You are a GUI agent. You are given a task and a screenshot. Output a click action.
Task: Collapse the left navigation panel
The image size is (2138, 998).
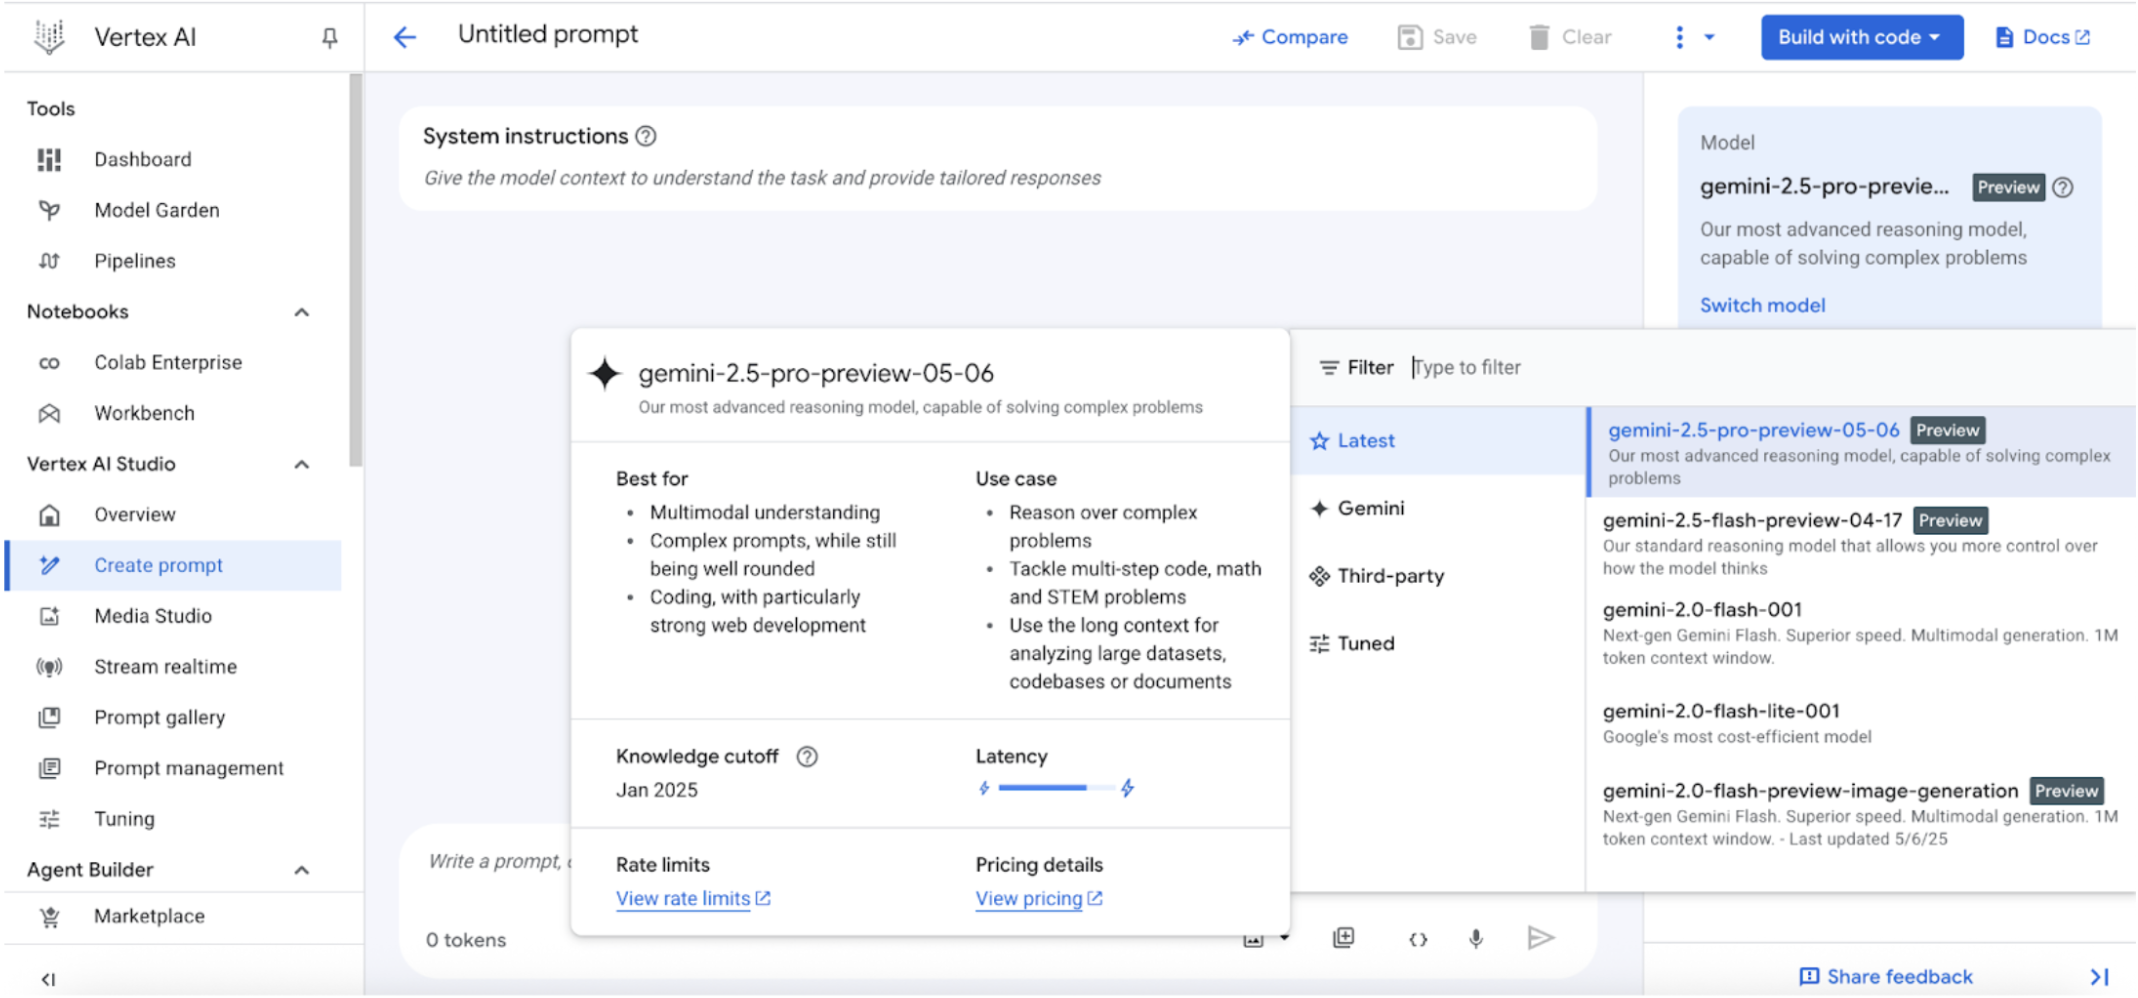pyautogui.click(x=48, y=979)
